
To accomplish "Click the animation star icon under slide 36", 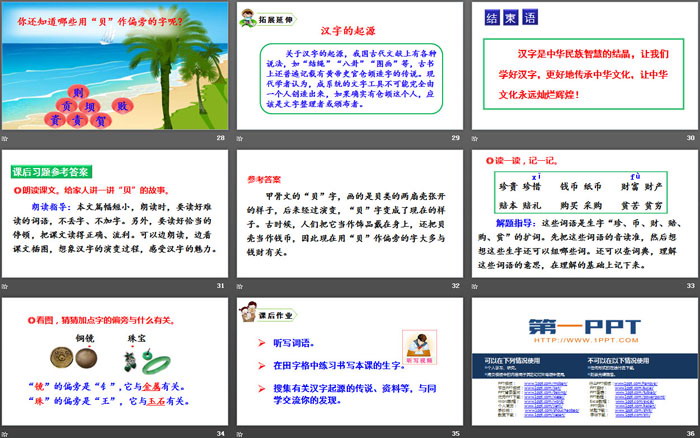I will click(x=475, y=434).
